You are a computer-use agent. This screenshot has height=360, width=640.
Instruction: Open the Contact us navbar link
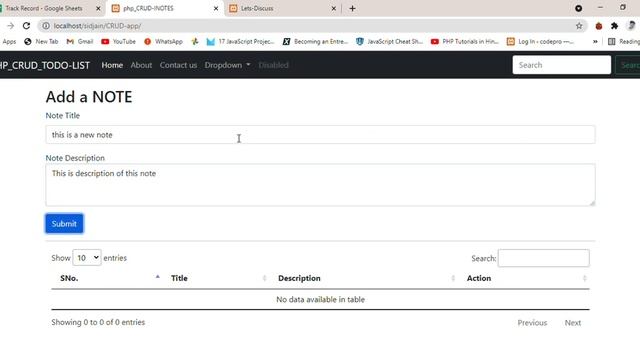click(178, 65)
